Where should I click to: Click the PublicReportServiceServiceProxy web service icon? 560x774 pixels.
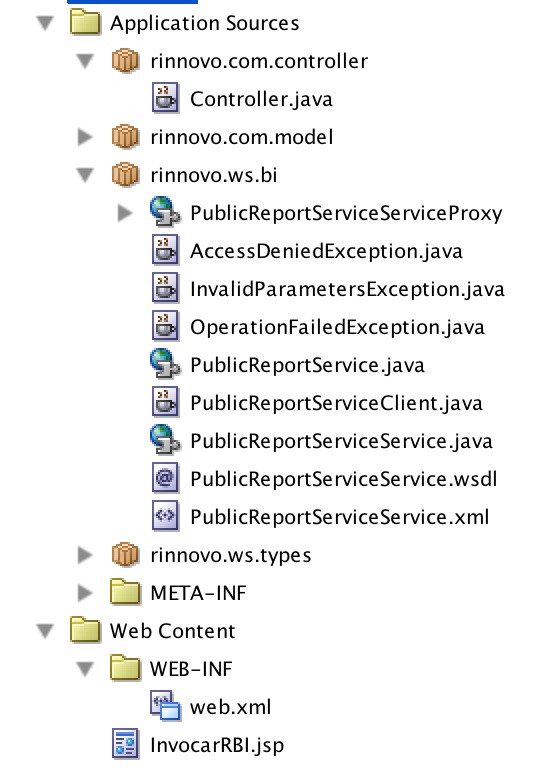(165, 212)
